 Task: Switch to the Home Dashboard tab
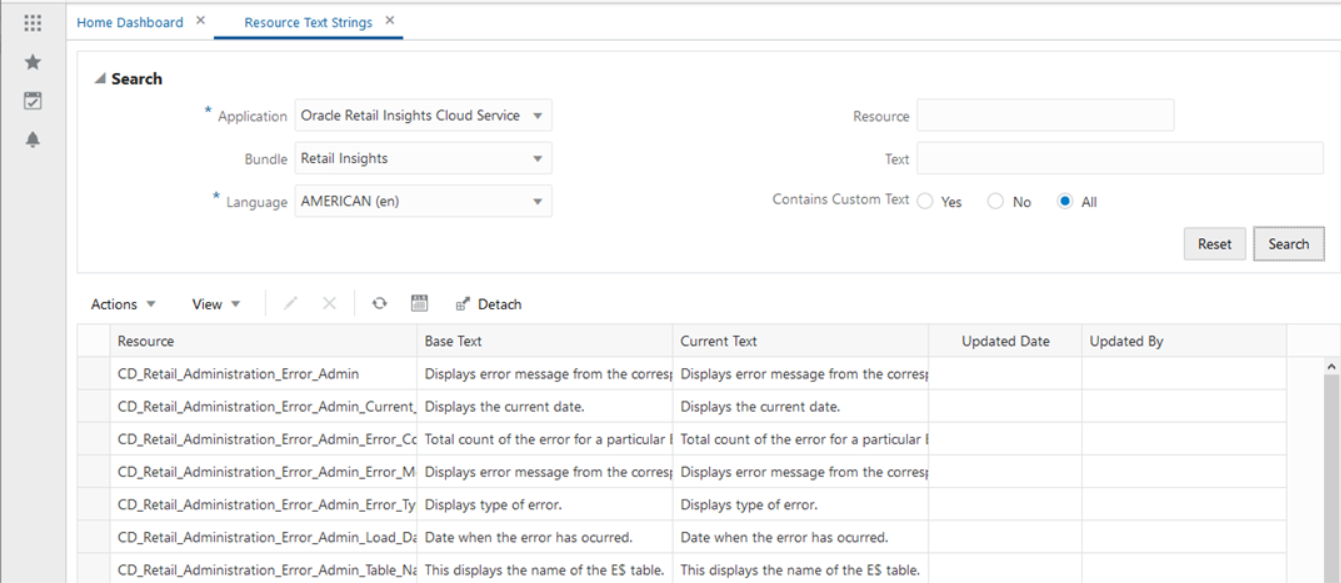coord(130,22)
